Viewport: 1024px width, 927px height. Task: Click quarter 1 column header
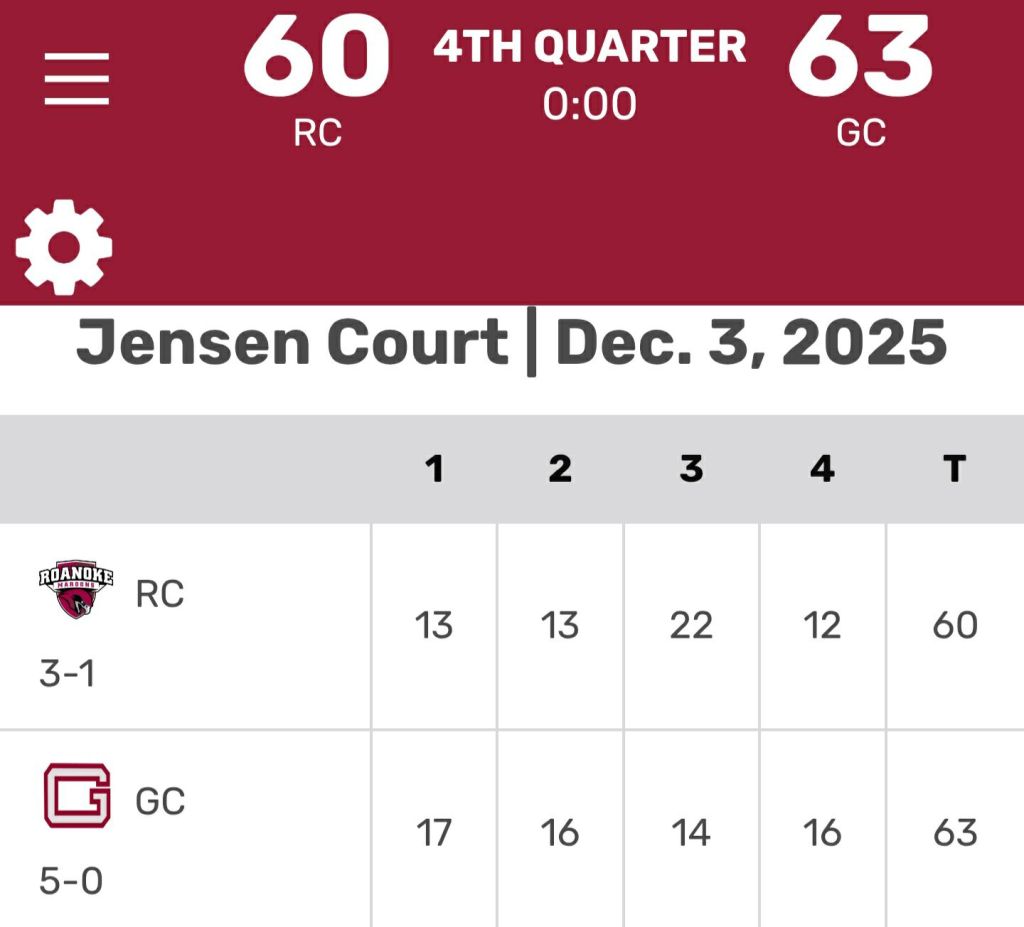click(434, 468)
